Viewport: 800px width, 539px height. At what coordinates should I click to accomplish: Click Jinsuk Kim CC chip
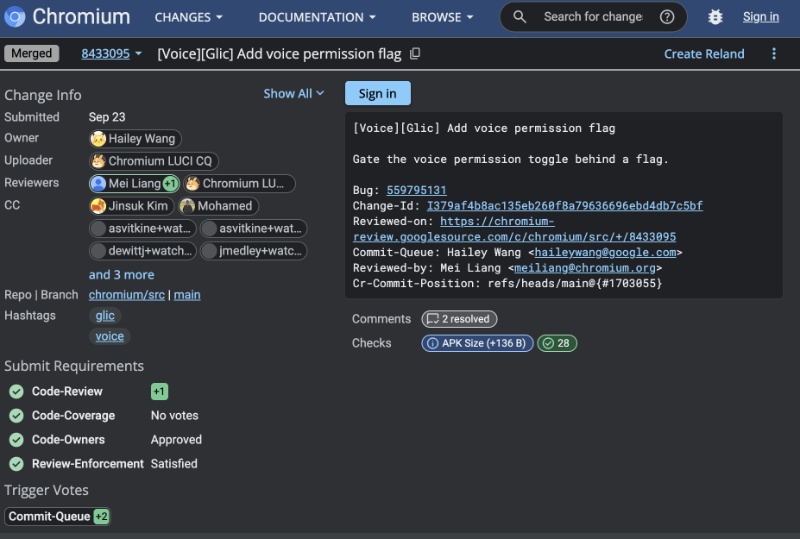[132, 206]
